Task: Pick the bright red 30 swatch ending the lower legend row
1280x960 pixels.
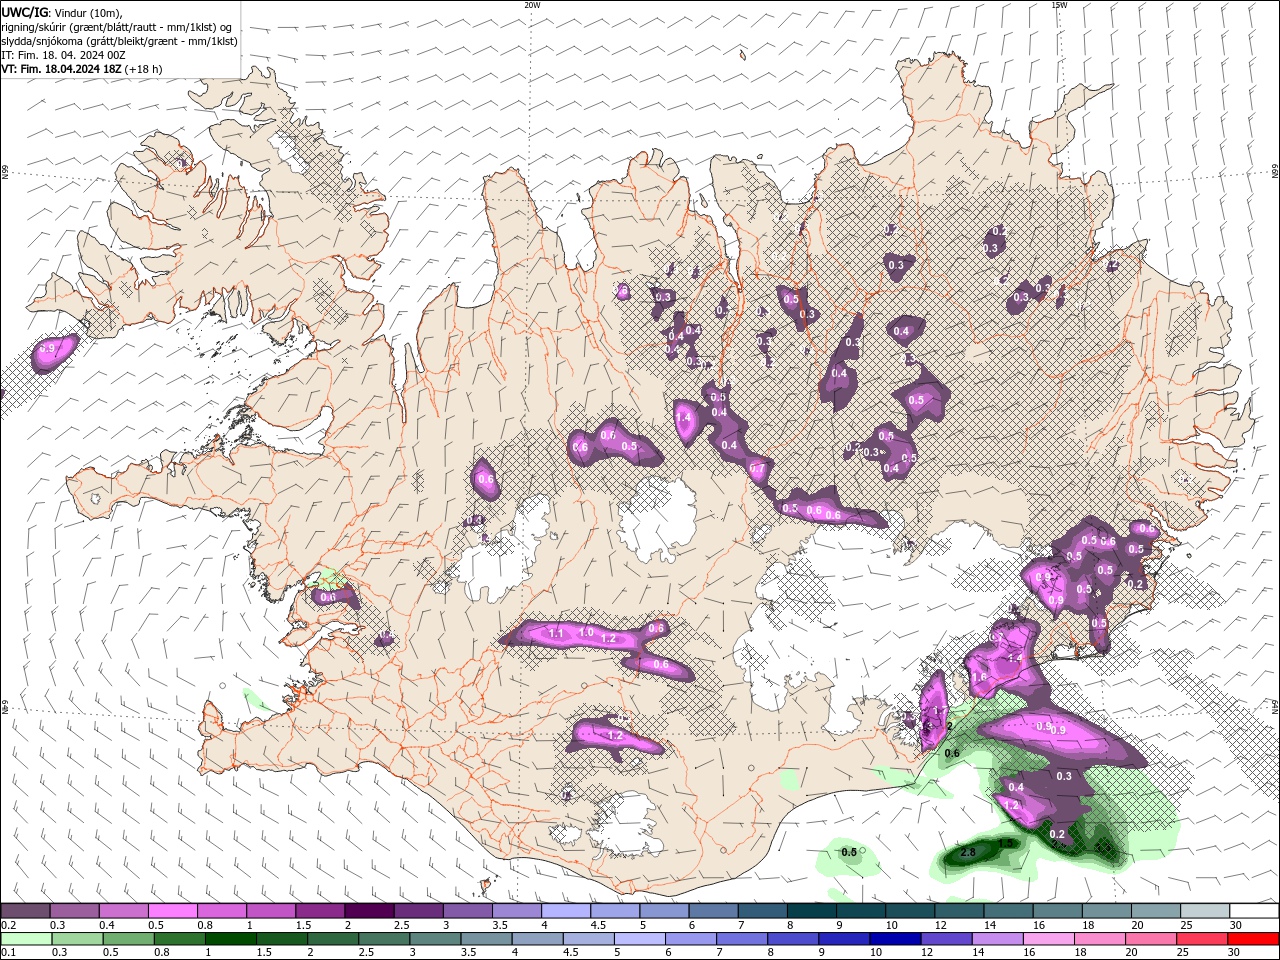Action: tap(1254, 939)
